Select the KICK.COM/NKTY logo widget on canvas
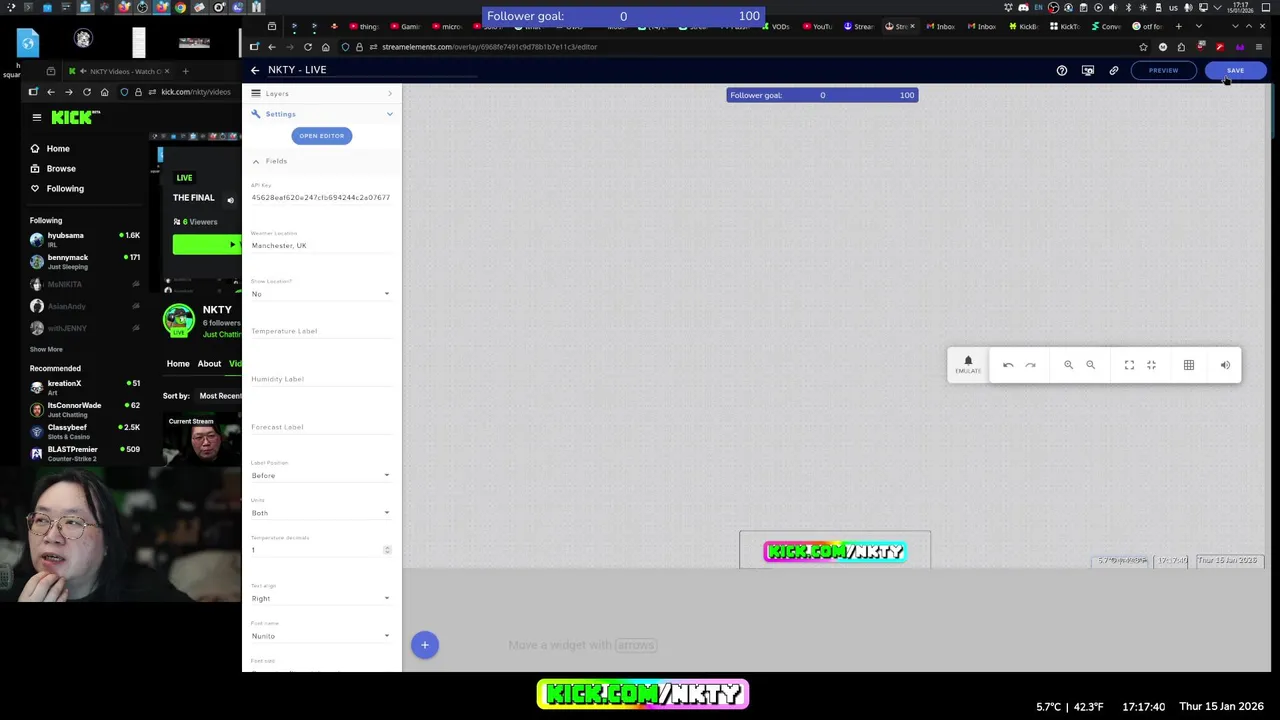The image size is (1280, 720). pos(835,551)
